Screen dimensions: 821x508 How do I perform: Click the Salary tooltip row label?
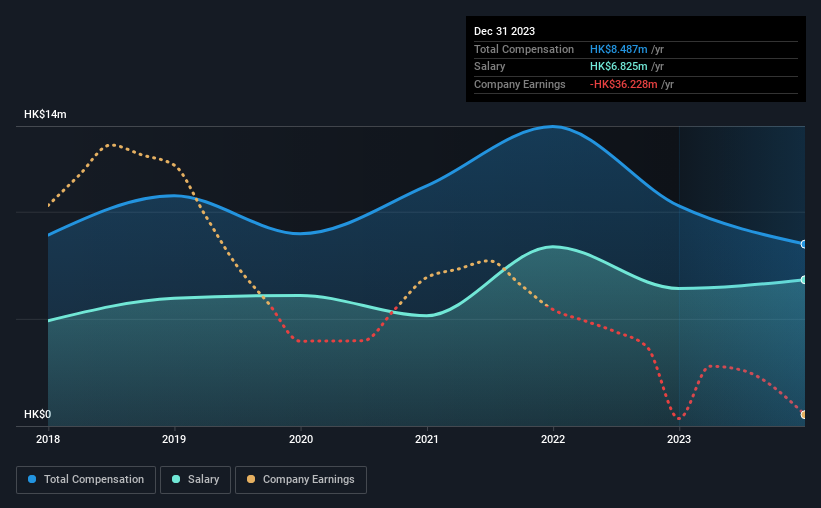coord(490,67)
